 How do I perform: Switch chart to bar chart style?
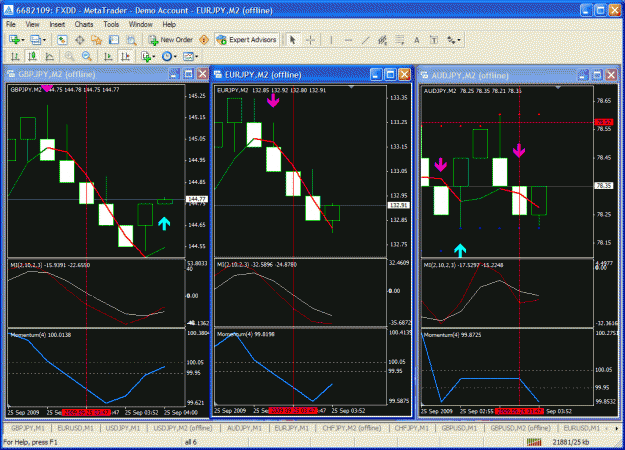point(15,56)
